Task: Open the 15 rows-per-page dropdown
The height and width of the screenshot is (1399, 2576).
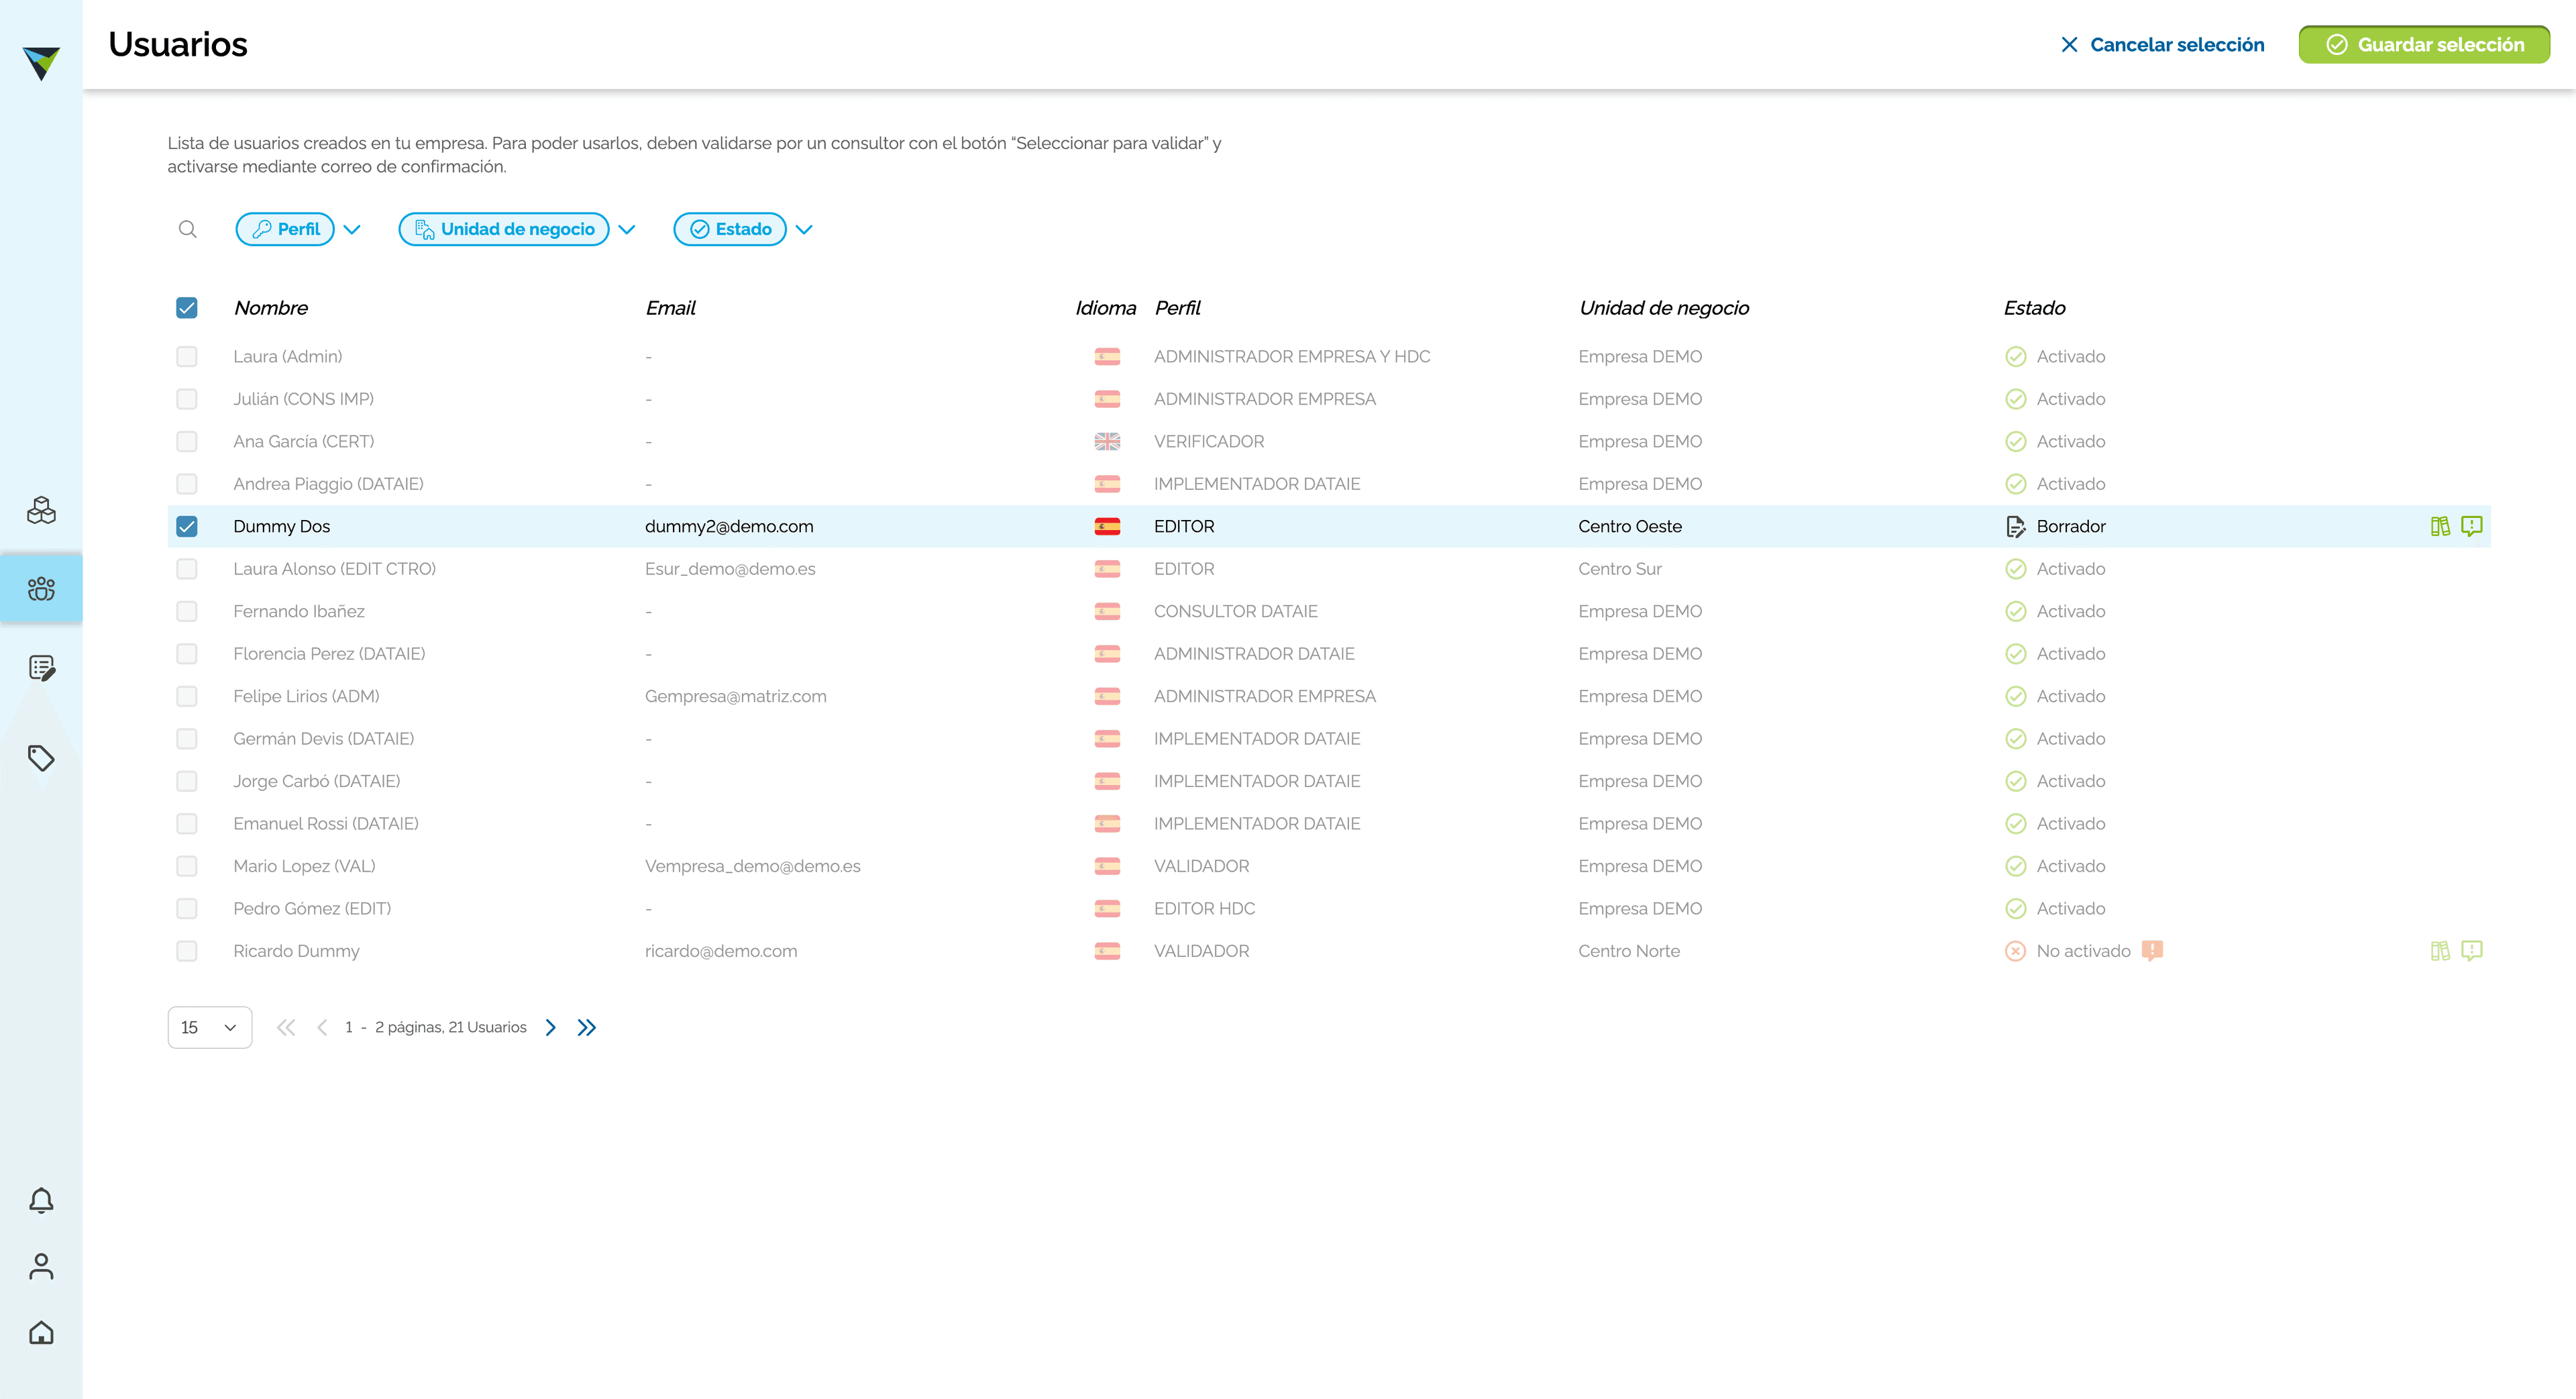Action: tap(210, 1027)
